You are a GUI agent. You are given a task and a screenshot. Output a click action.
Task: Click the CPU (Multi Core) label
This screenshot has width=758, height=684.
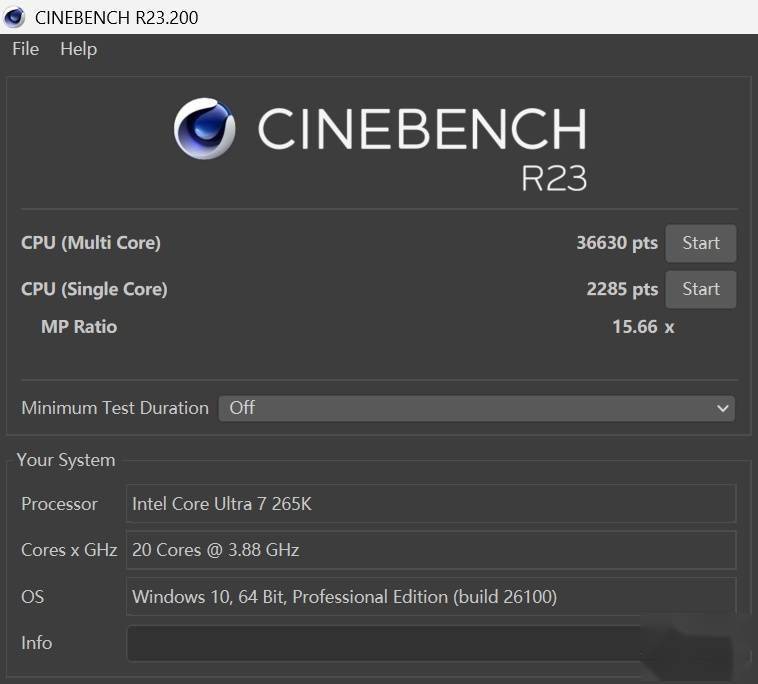91,243
